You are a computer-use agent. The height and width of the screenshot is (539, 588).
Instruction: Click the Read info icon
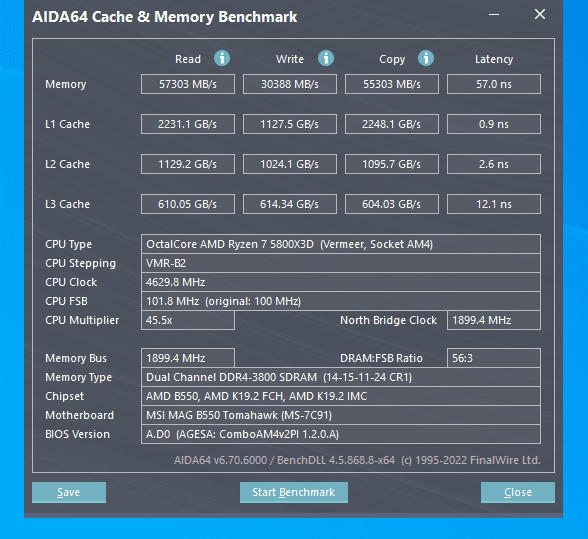222,59
